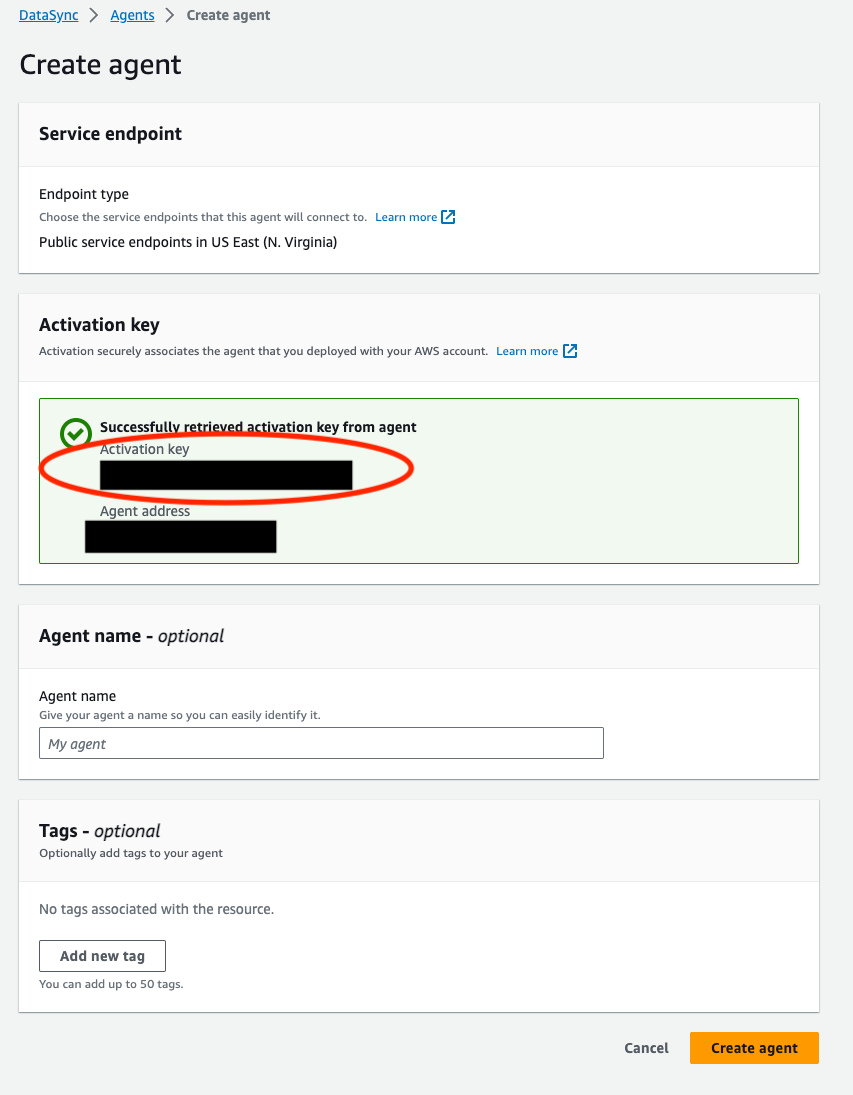Select the redacted Activation key value
853x1095 pixels.
coord(226,474)
